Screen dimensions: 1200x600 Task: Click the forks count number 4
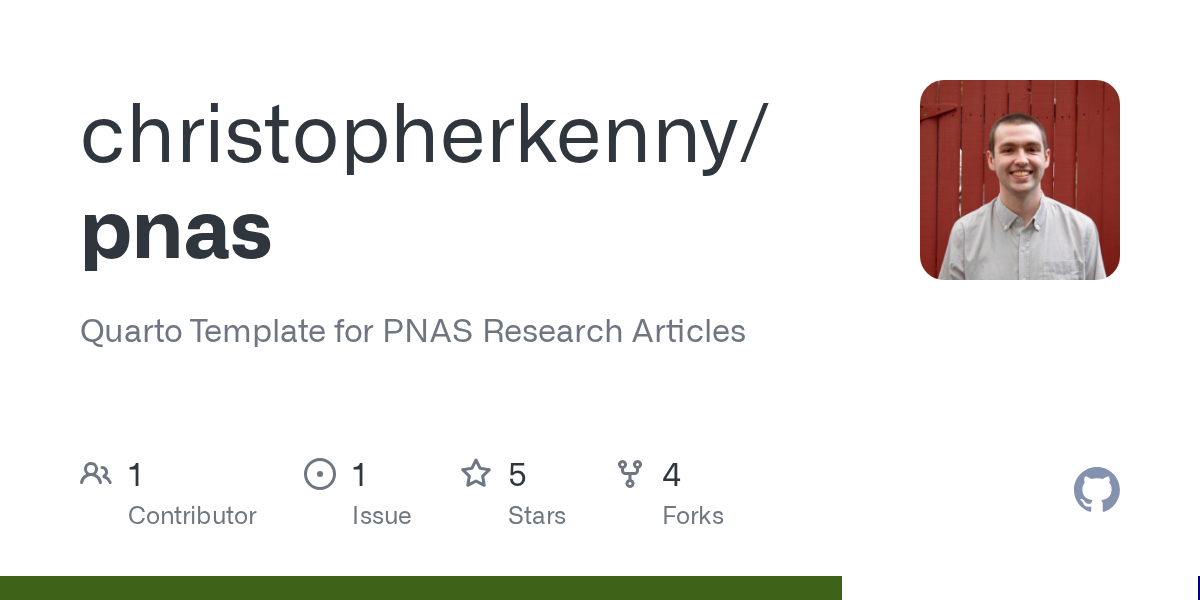(x=671, y=475)
